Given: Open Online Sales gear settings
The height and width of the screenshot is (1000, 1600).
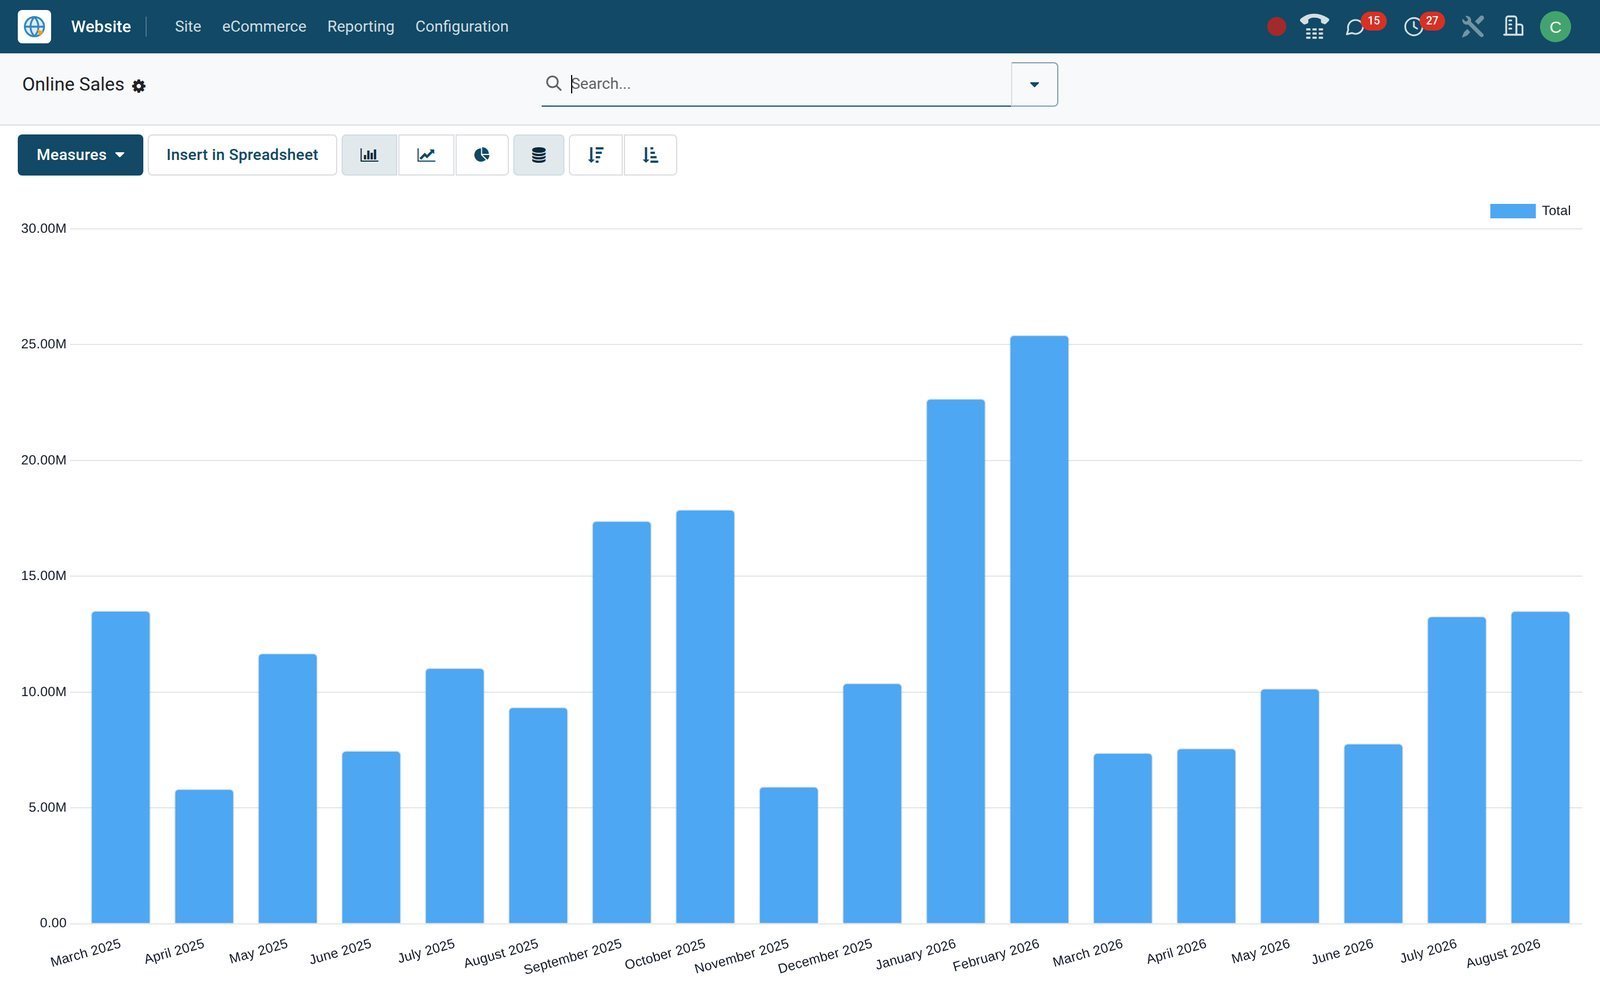Looking at the screenshot, I should tap(139, 86).
